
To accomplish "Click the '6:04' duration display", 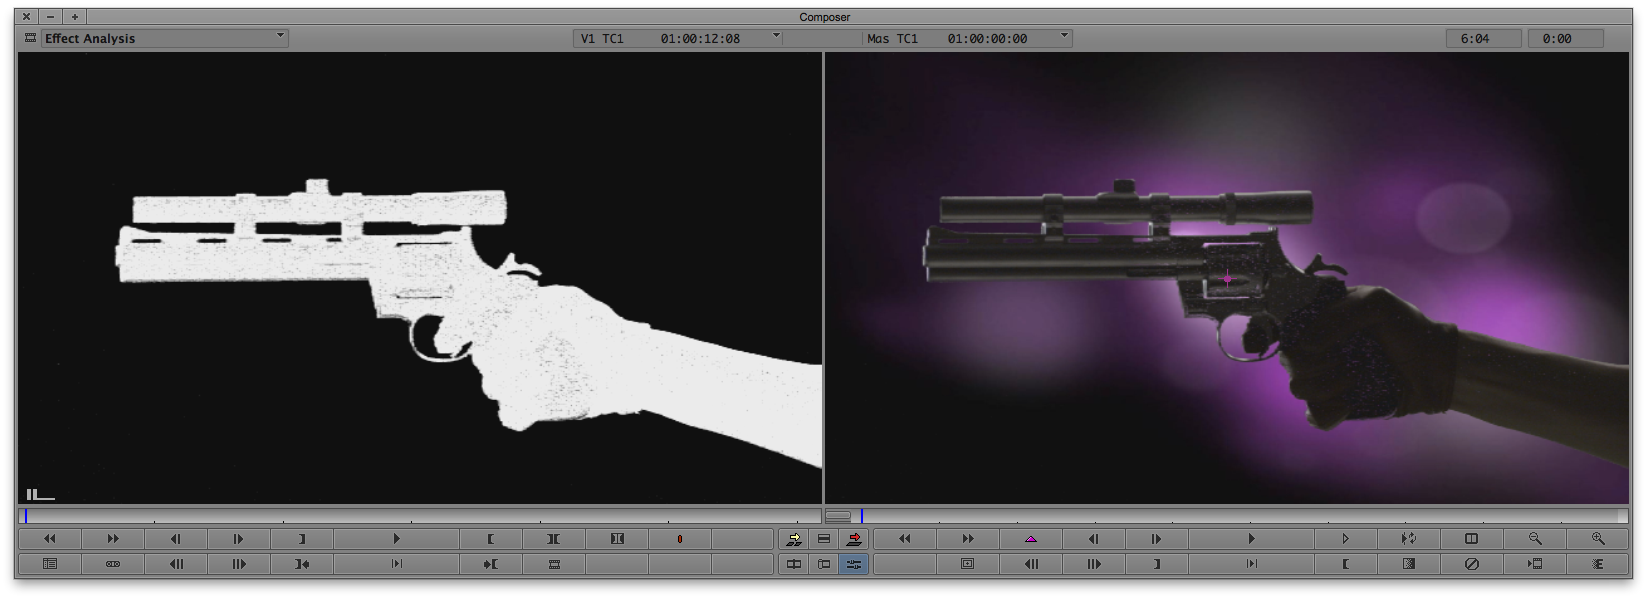I will click(x=1483, y=38).
